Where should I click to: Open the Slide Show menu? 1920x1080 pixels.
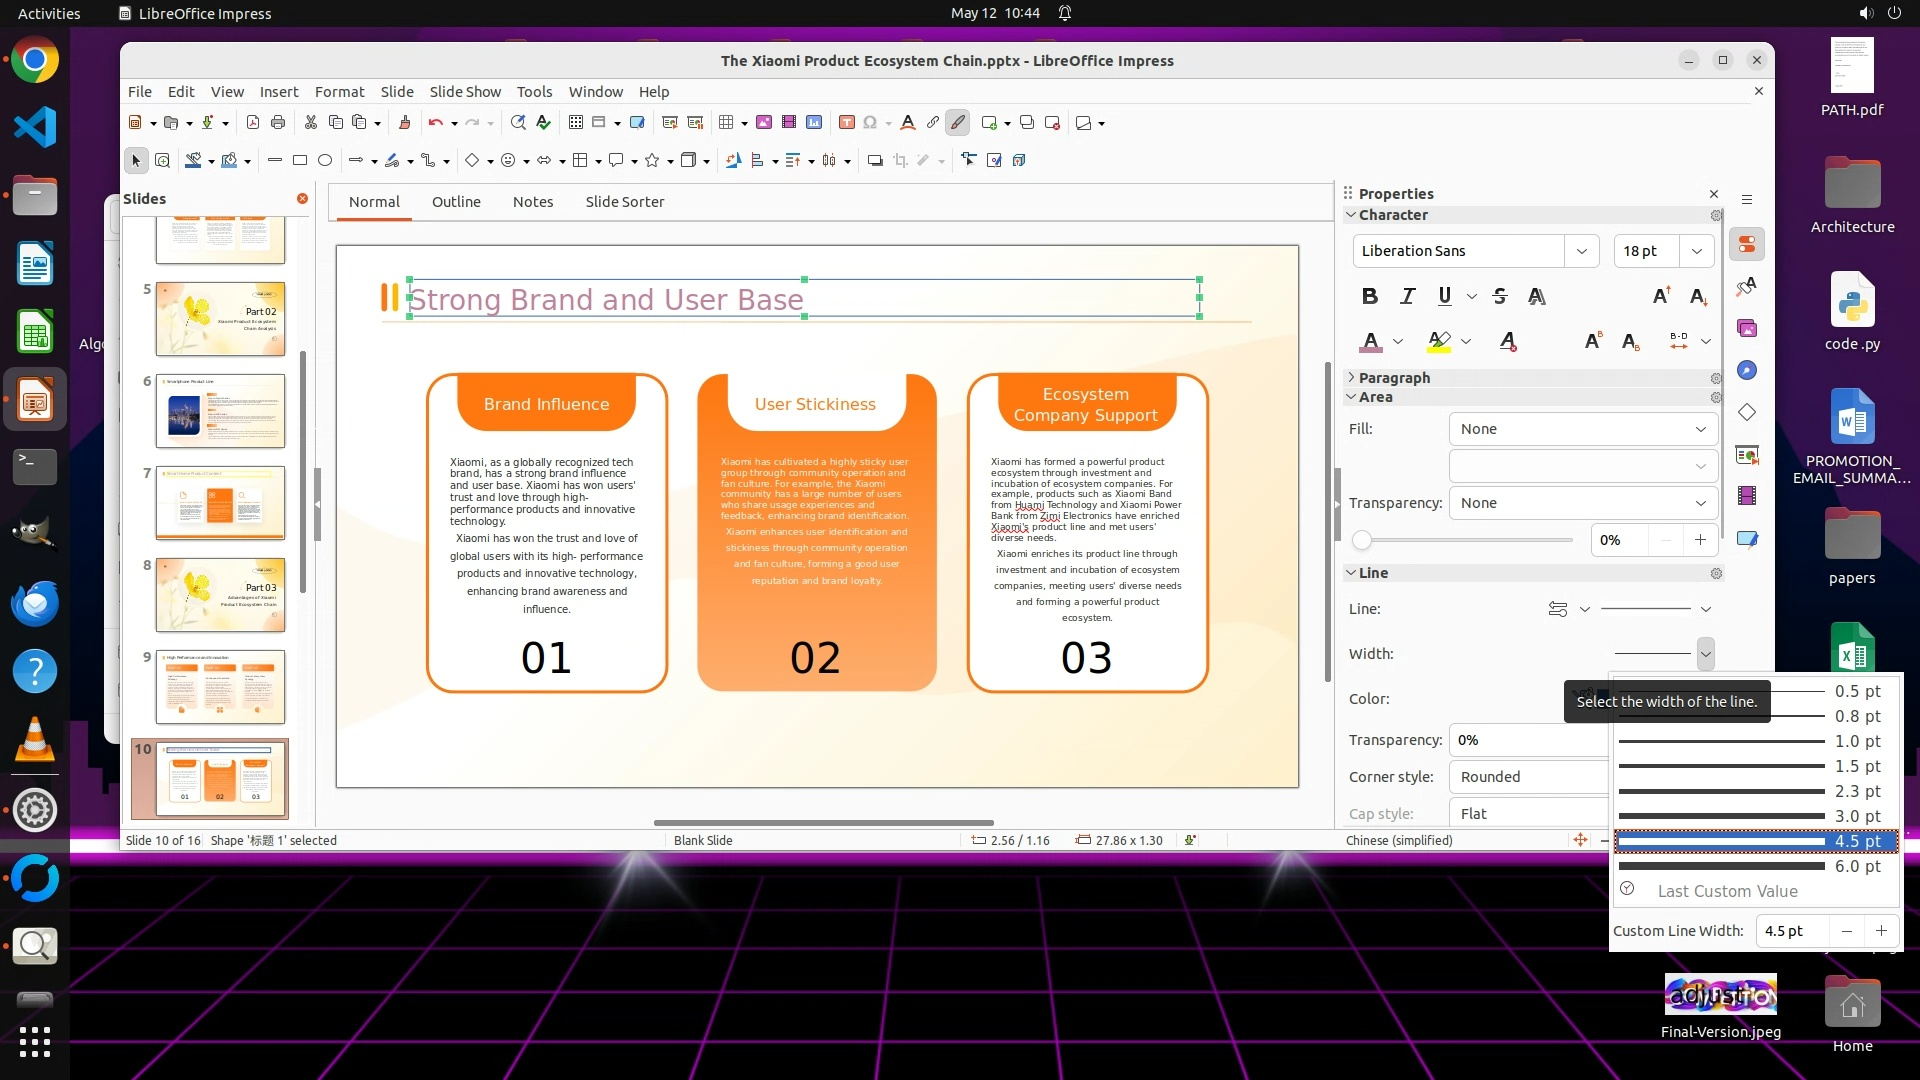click(x=465, y=91)
